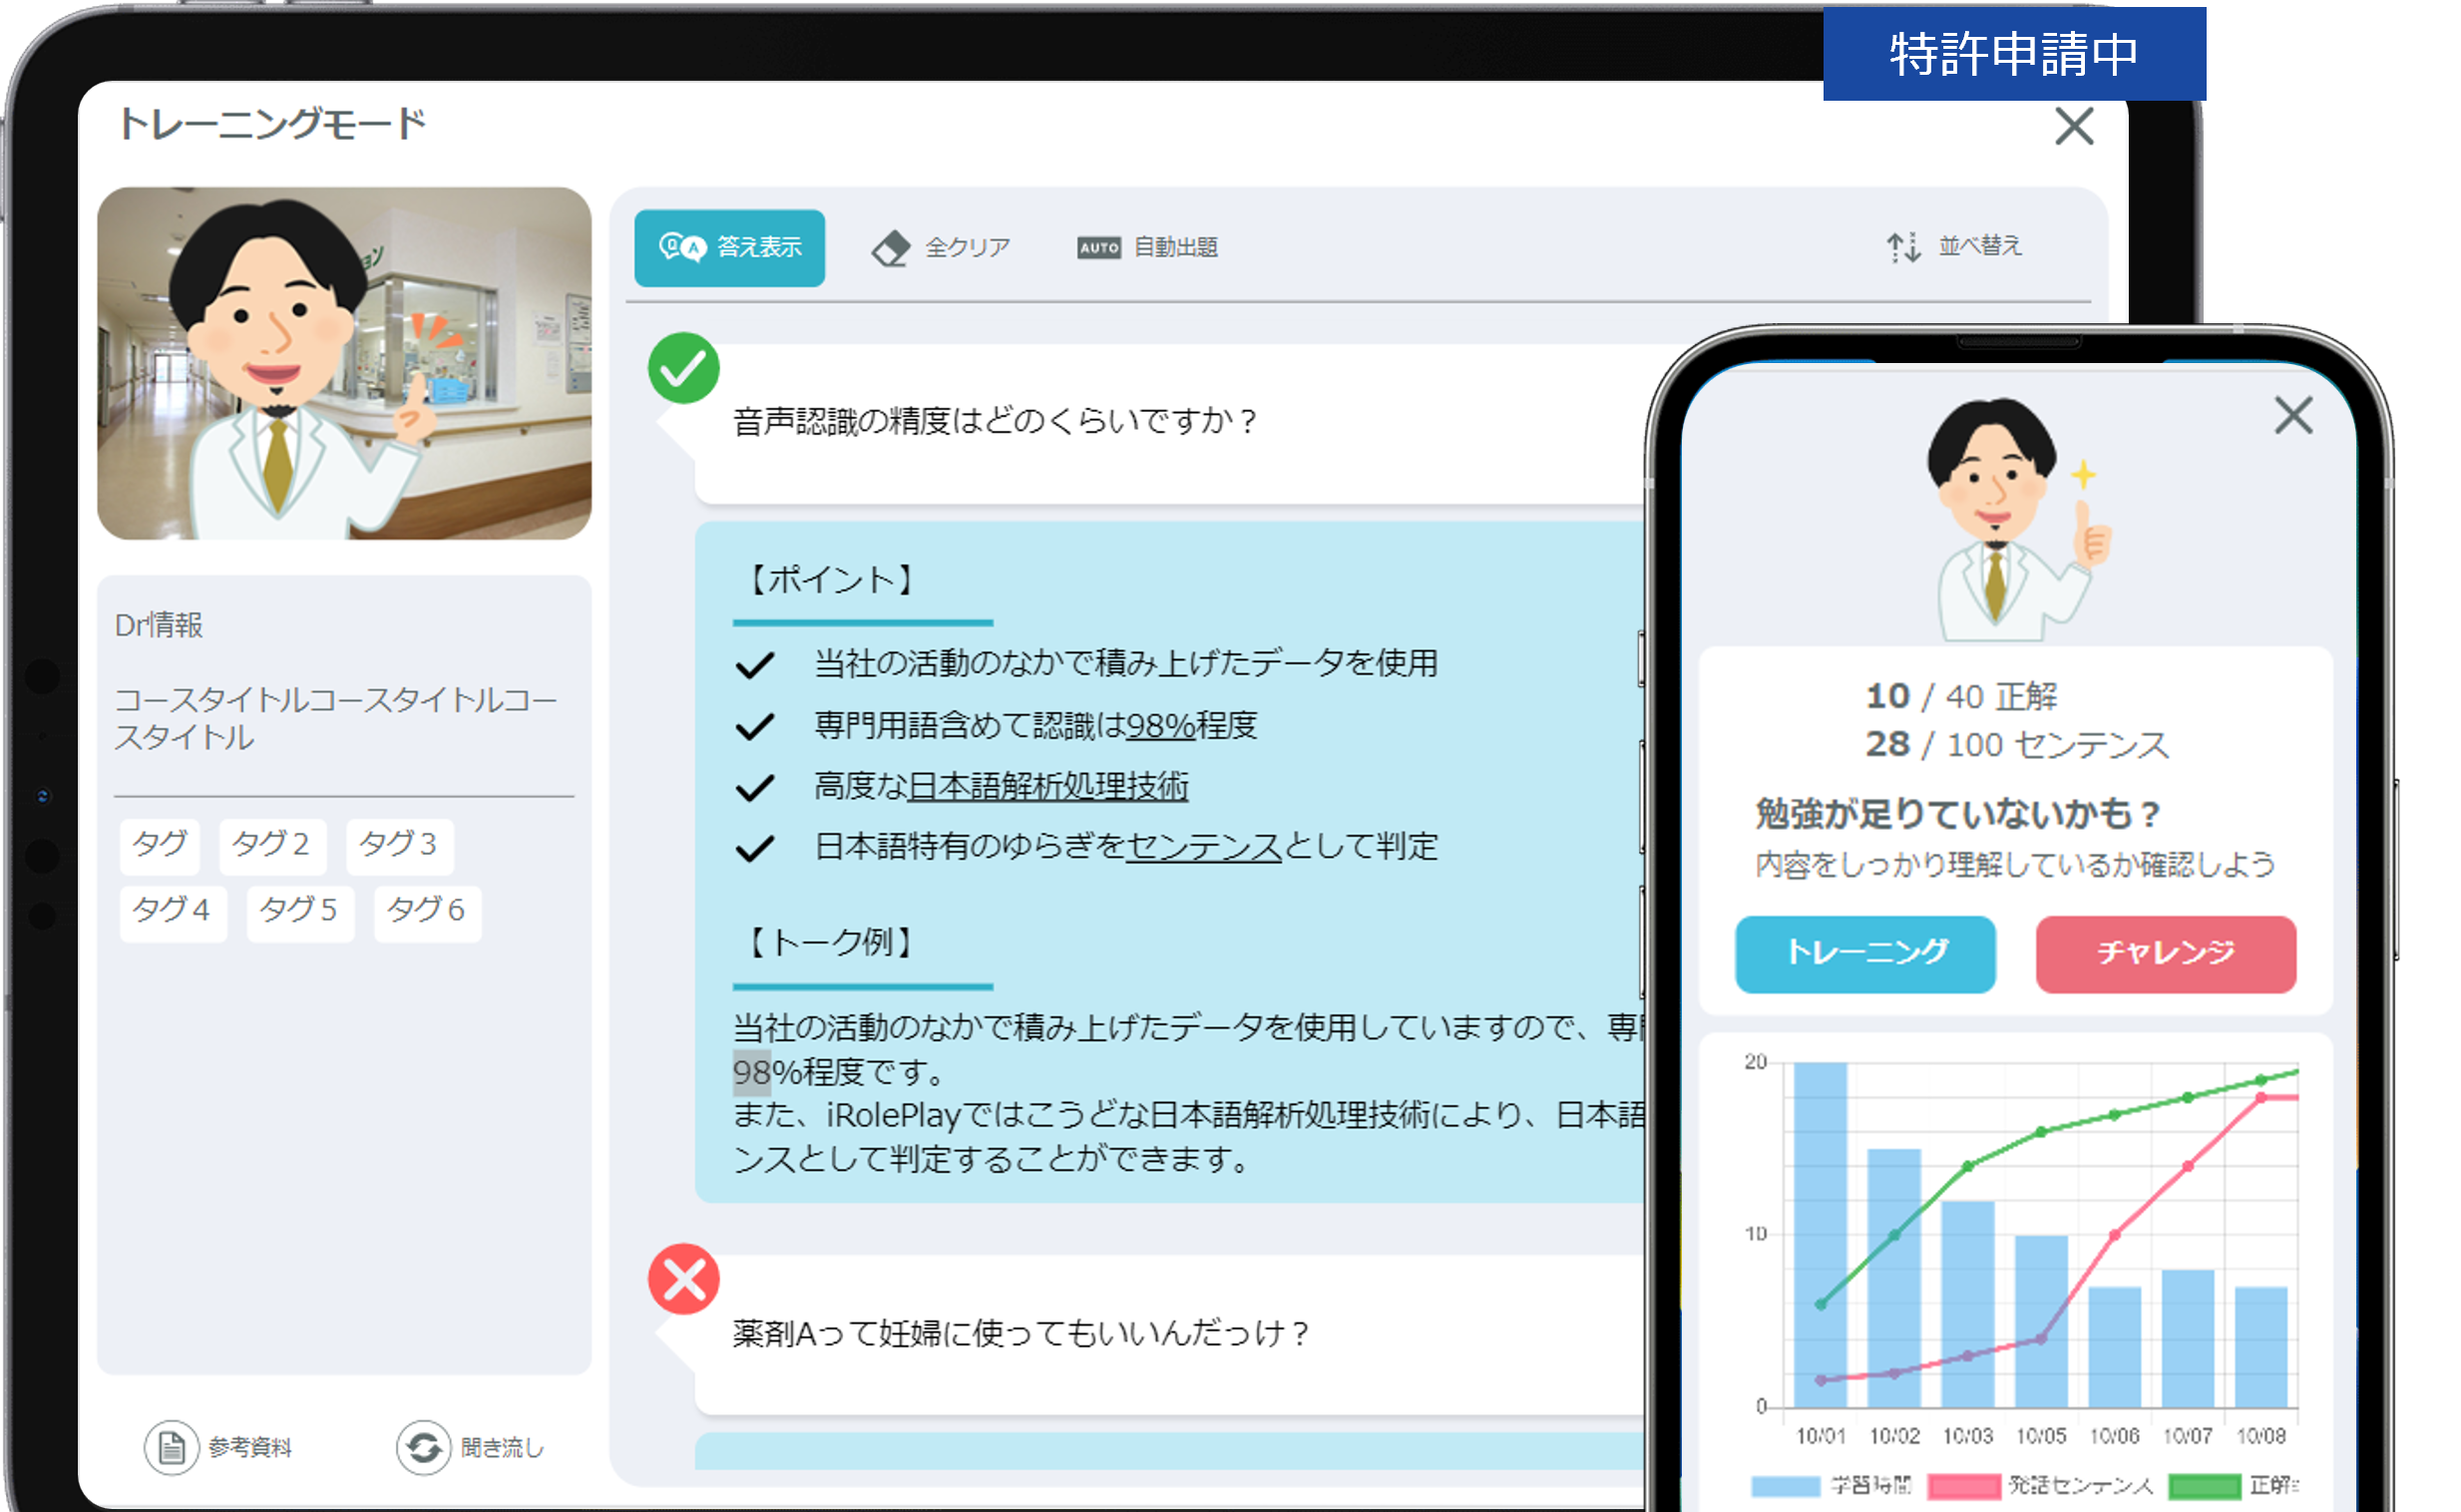Screen dimensions: 2461x1512
Task: Open 参考資料 document icon
Action: pyautogui.click(x=171, y=1446)
